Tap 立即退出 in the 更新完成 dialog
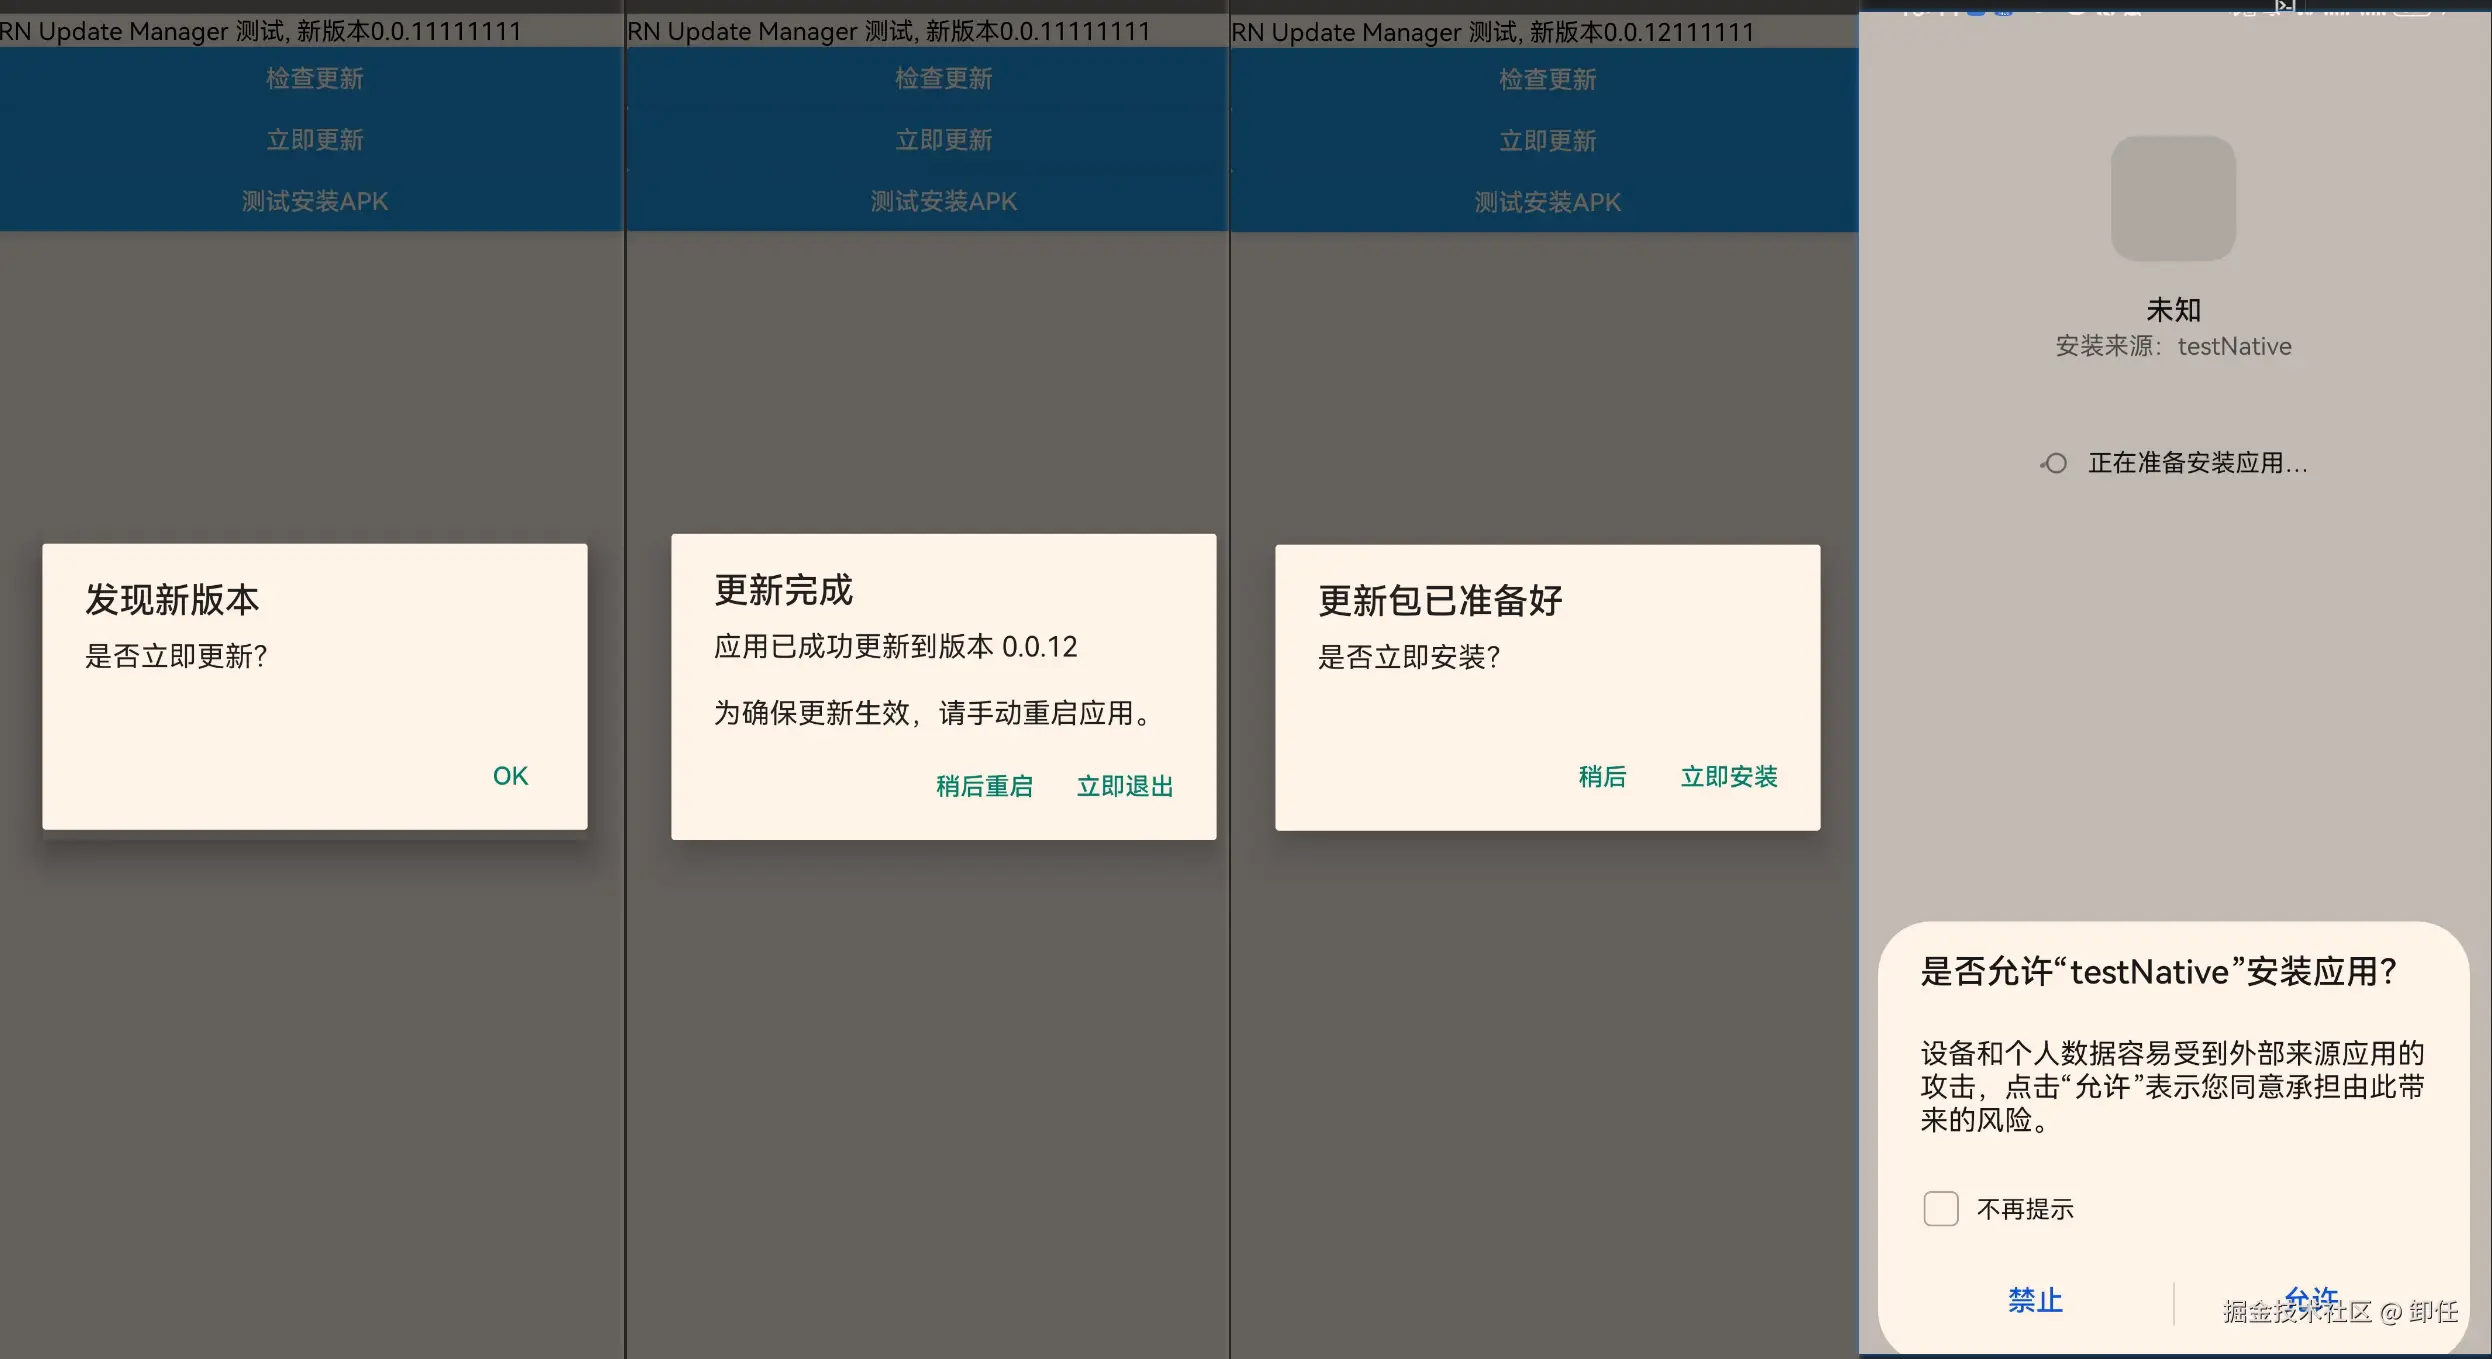Screen dimensions: 2492x1359 coord(1125,786)
